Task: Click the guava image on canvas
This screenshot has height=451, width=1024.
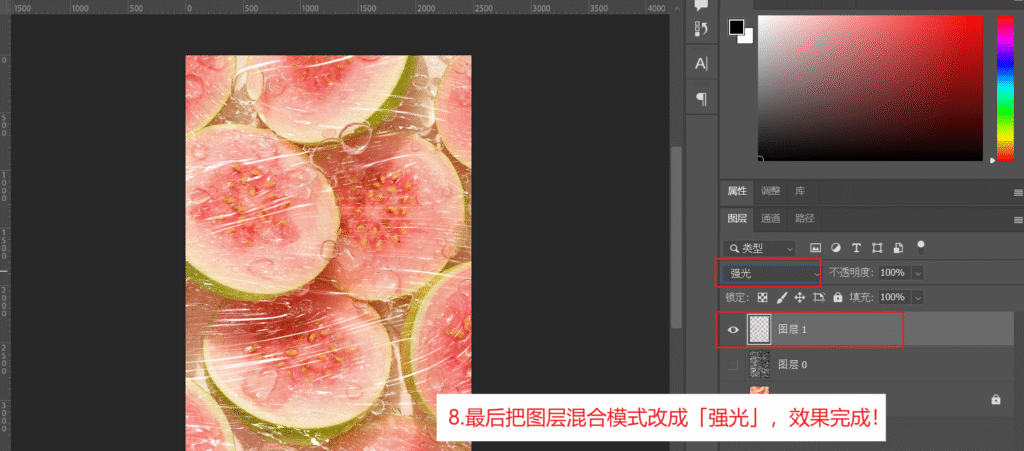Action: 328,253
